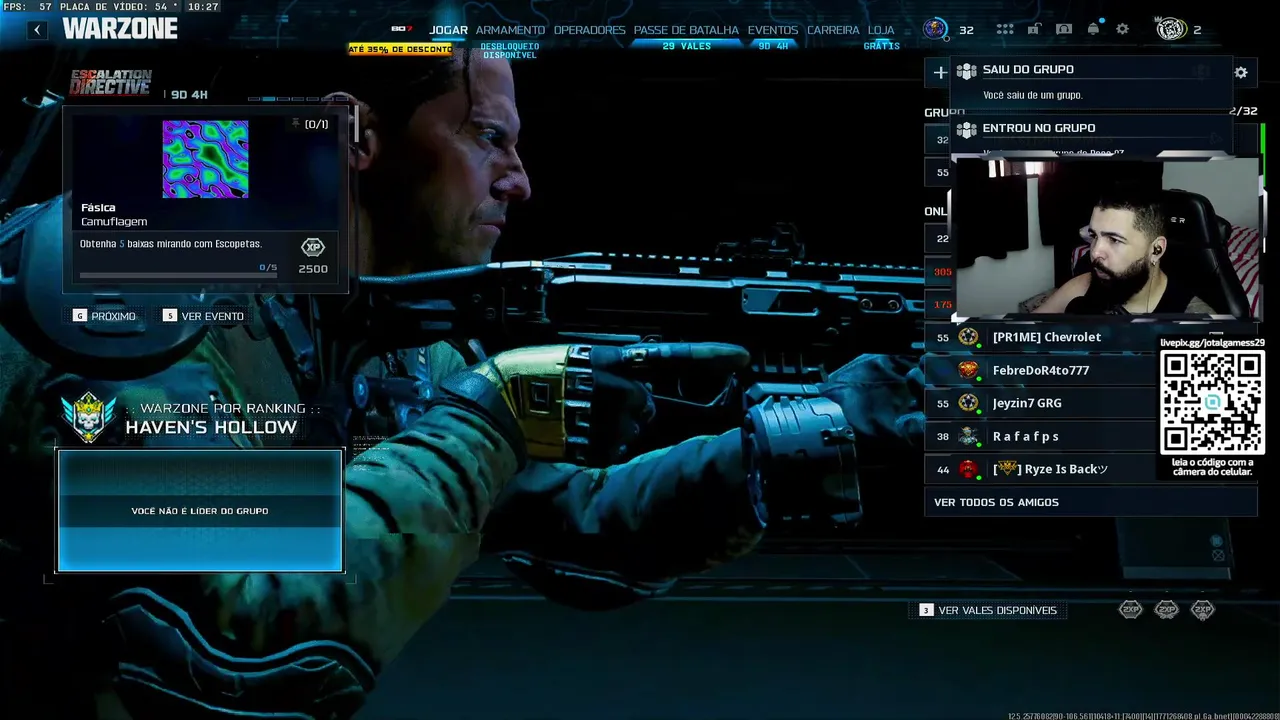Go back with the top-left arrow
1280x720 pixels.
pos(37,30)
